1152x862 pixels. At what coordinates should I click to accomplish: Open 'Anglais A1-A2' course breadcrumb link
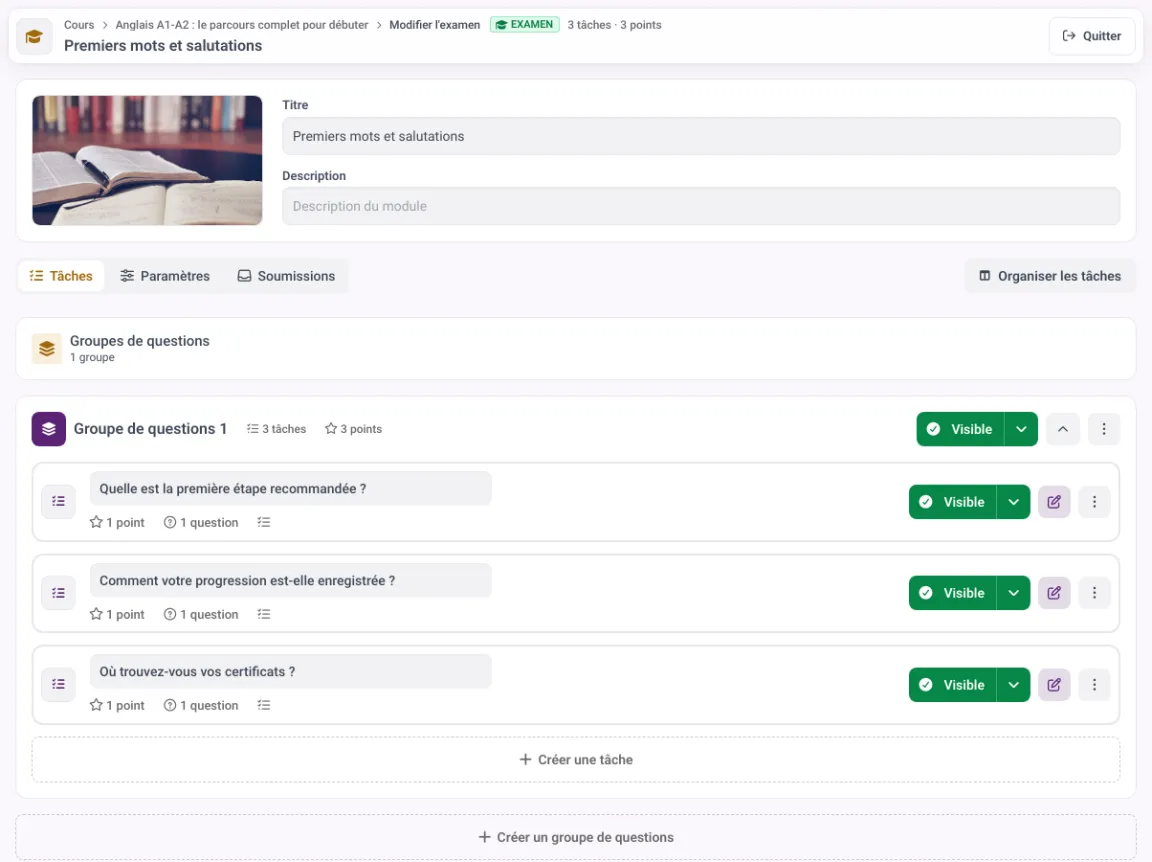(242, 24)
